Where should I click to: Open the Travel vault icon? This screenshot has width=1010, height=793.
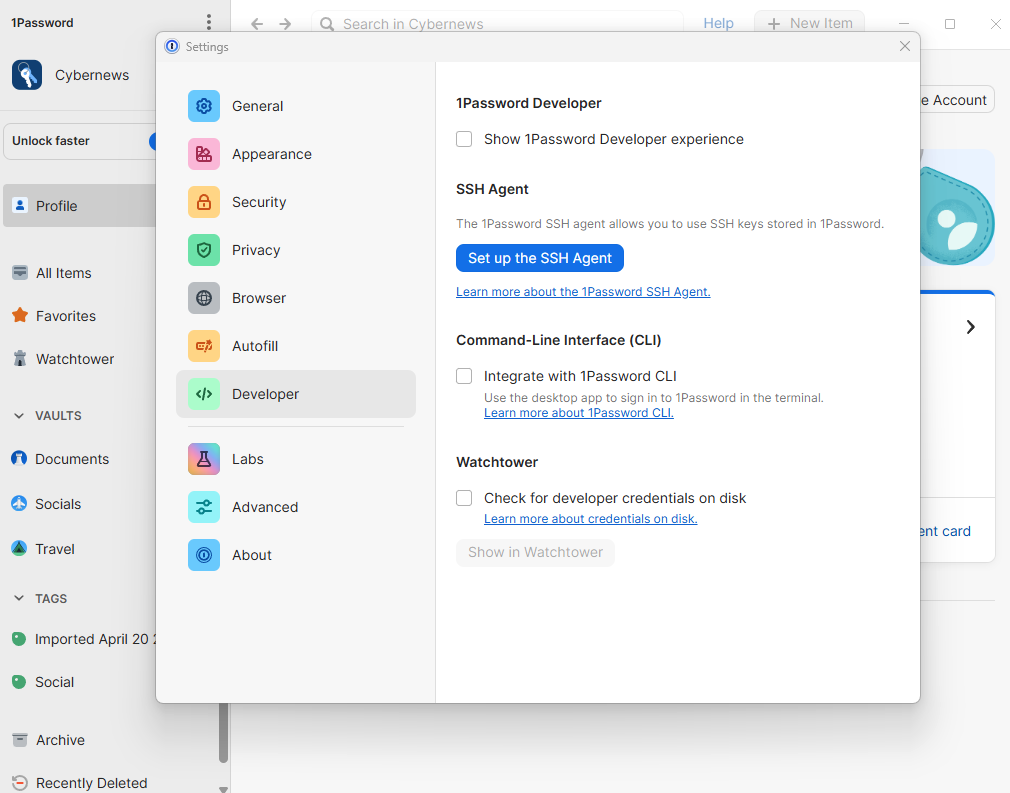(19, 548)
